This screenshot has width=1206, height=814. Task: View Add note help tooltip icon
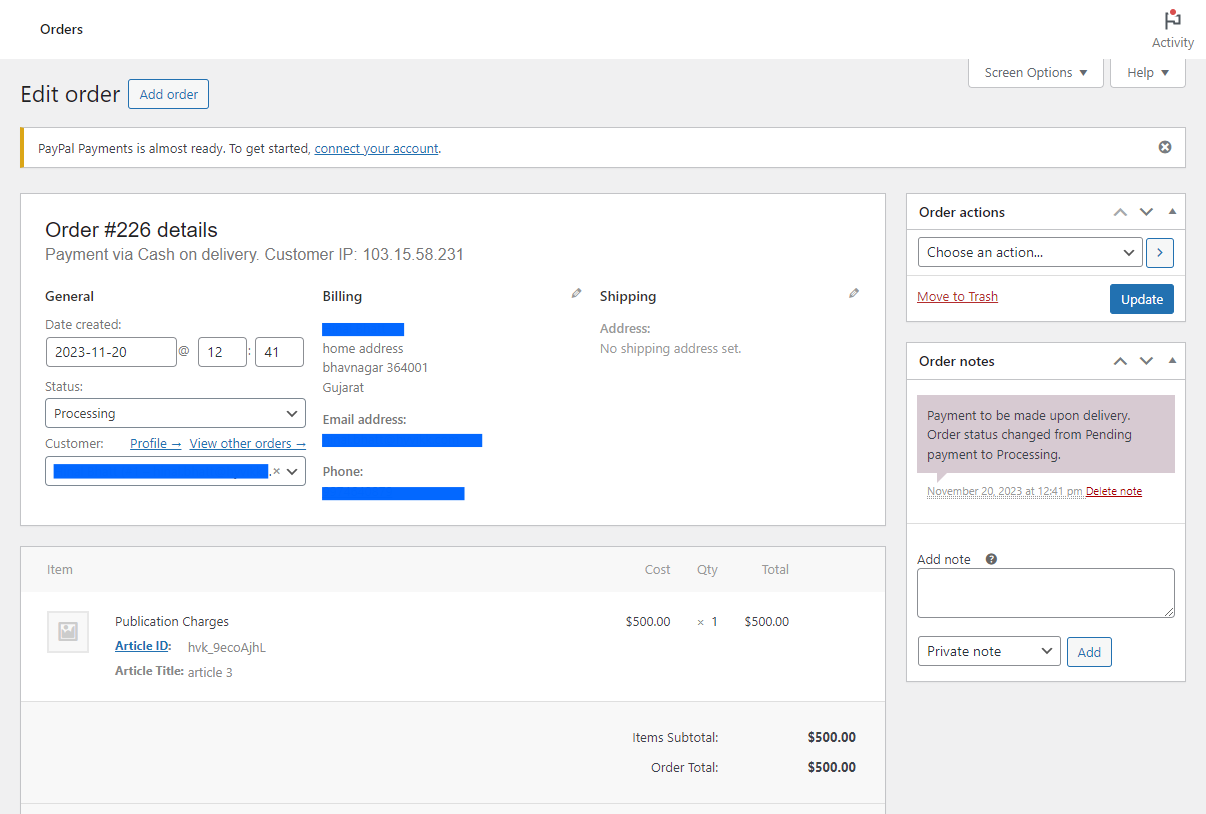click(991, 558)
